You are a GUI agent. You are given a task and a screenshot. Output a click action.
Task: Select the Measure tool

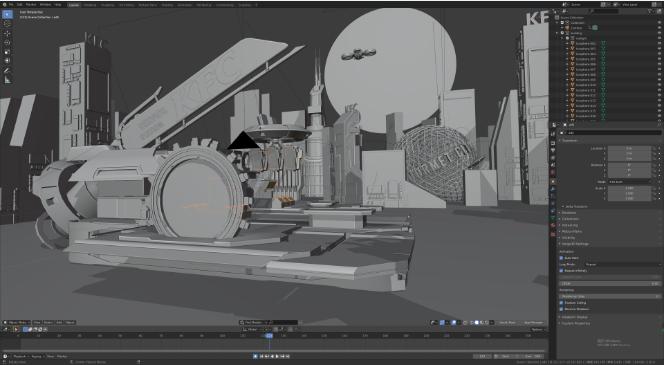(7, 80)
